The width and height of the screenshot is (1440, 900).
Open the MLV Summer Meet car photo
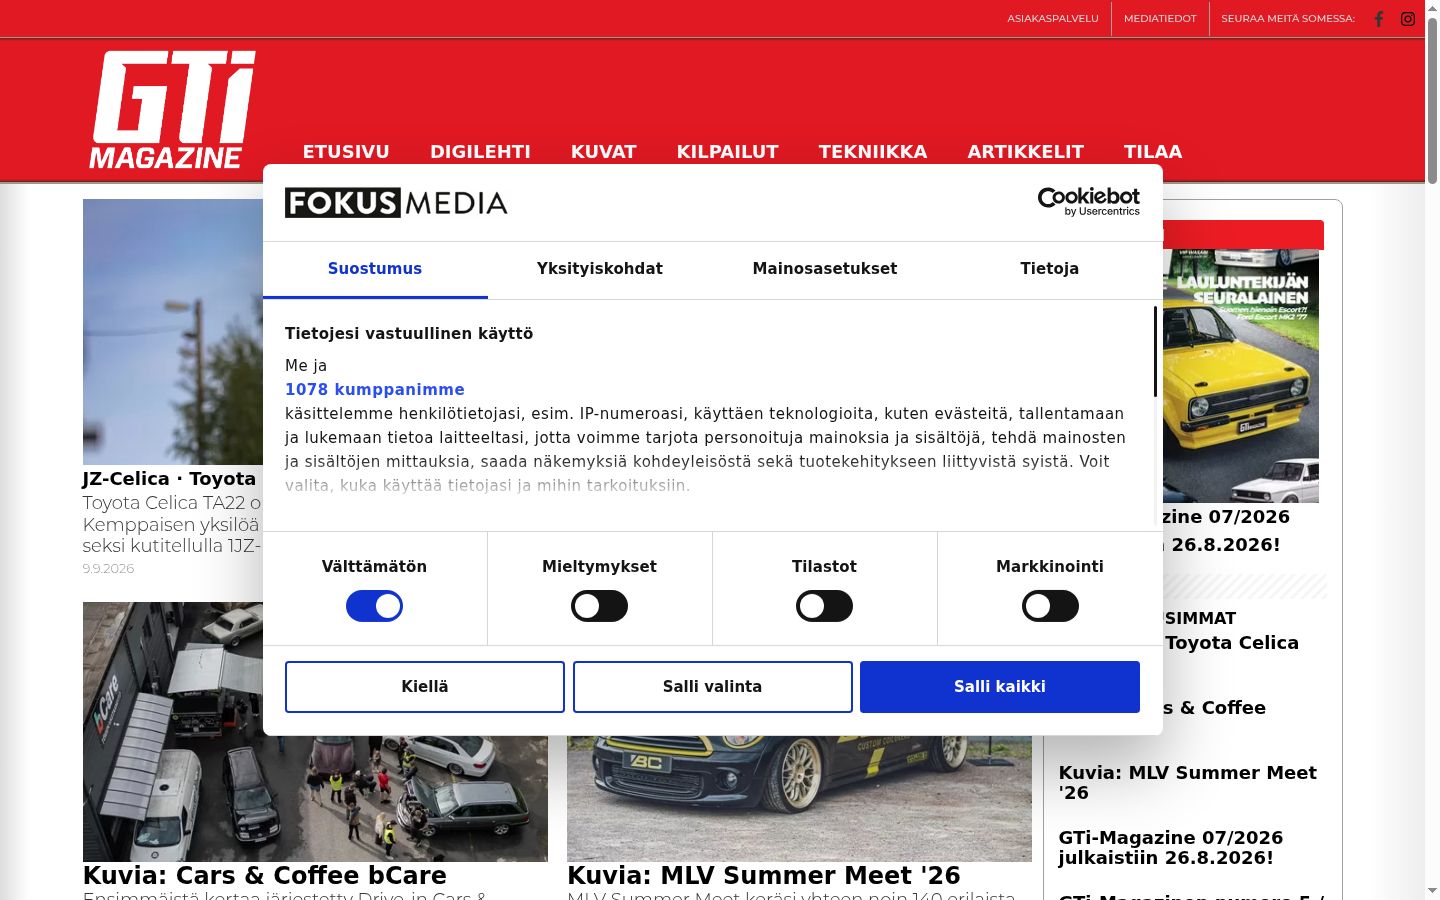(799, 798)
